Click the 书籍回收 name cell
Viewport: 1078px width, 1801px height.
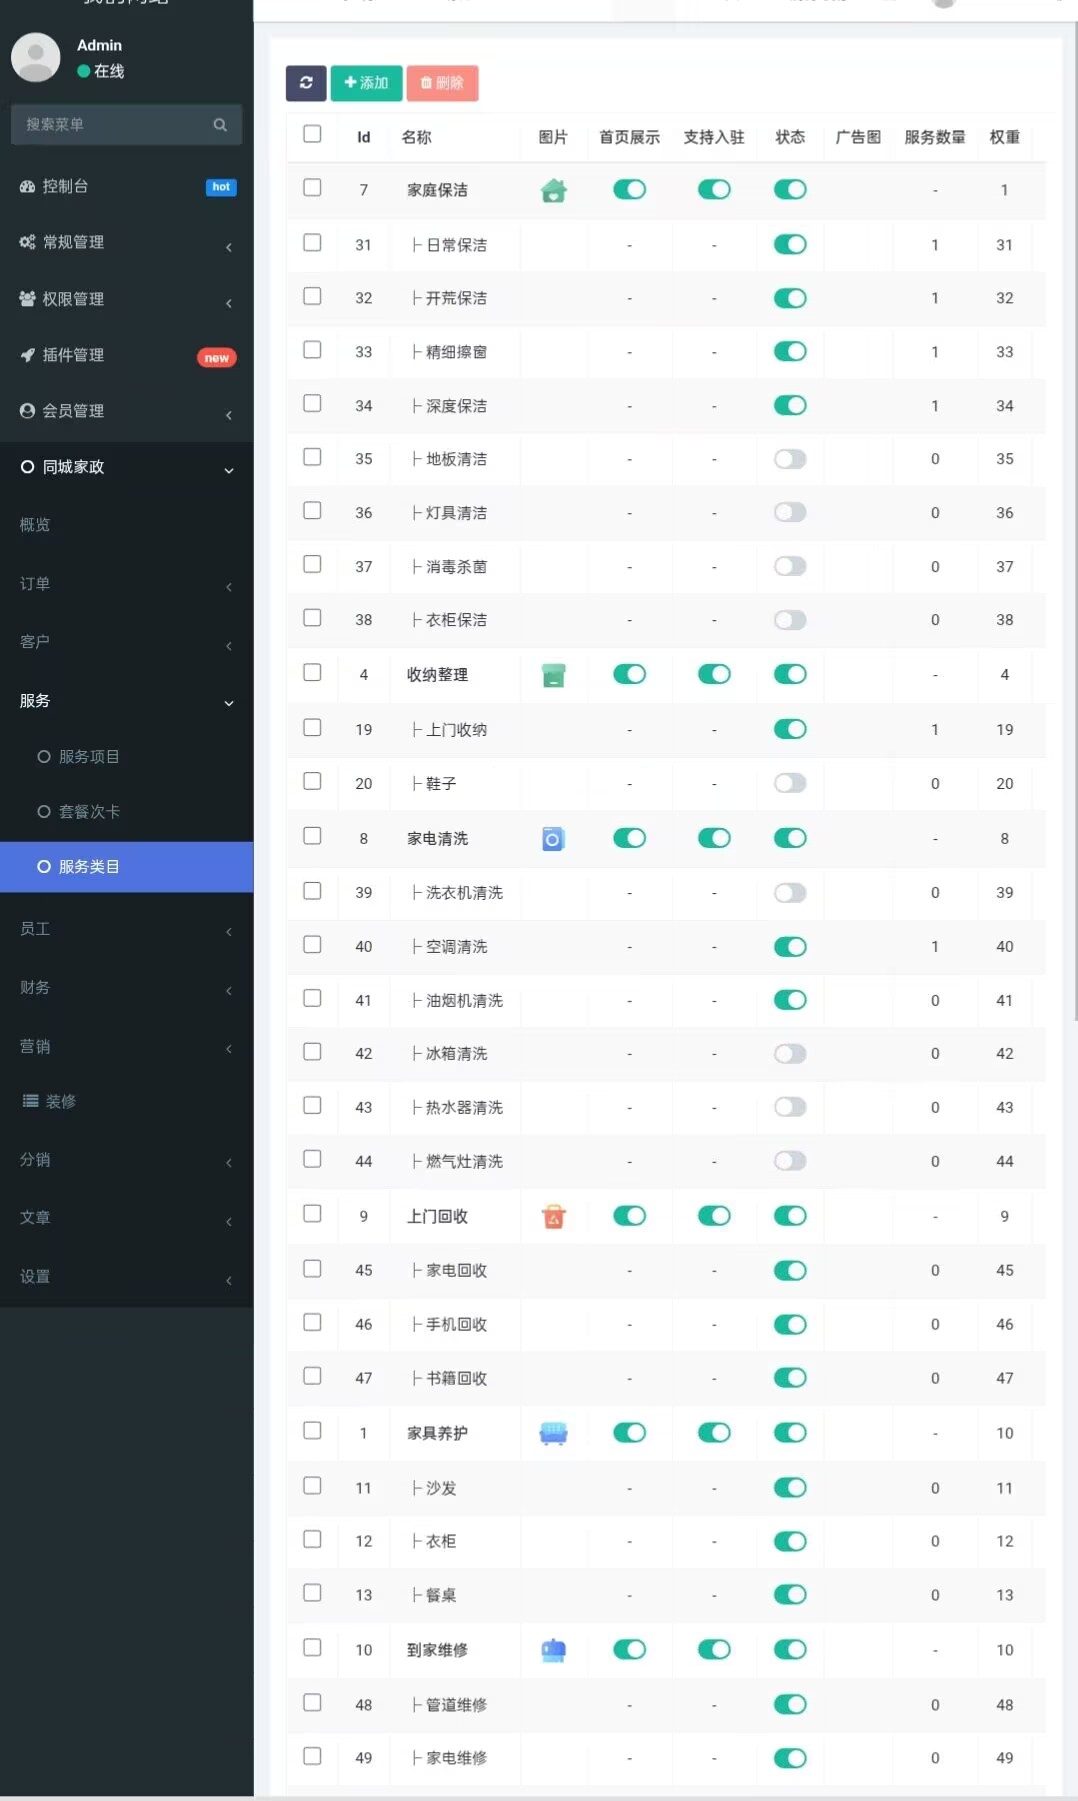[450, 1378]
